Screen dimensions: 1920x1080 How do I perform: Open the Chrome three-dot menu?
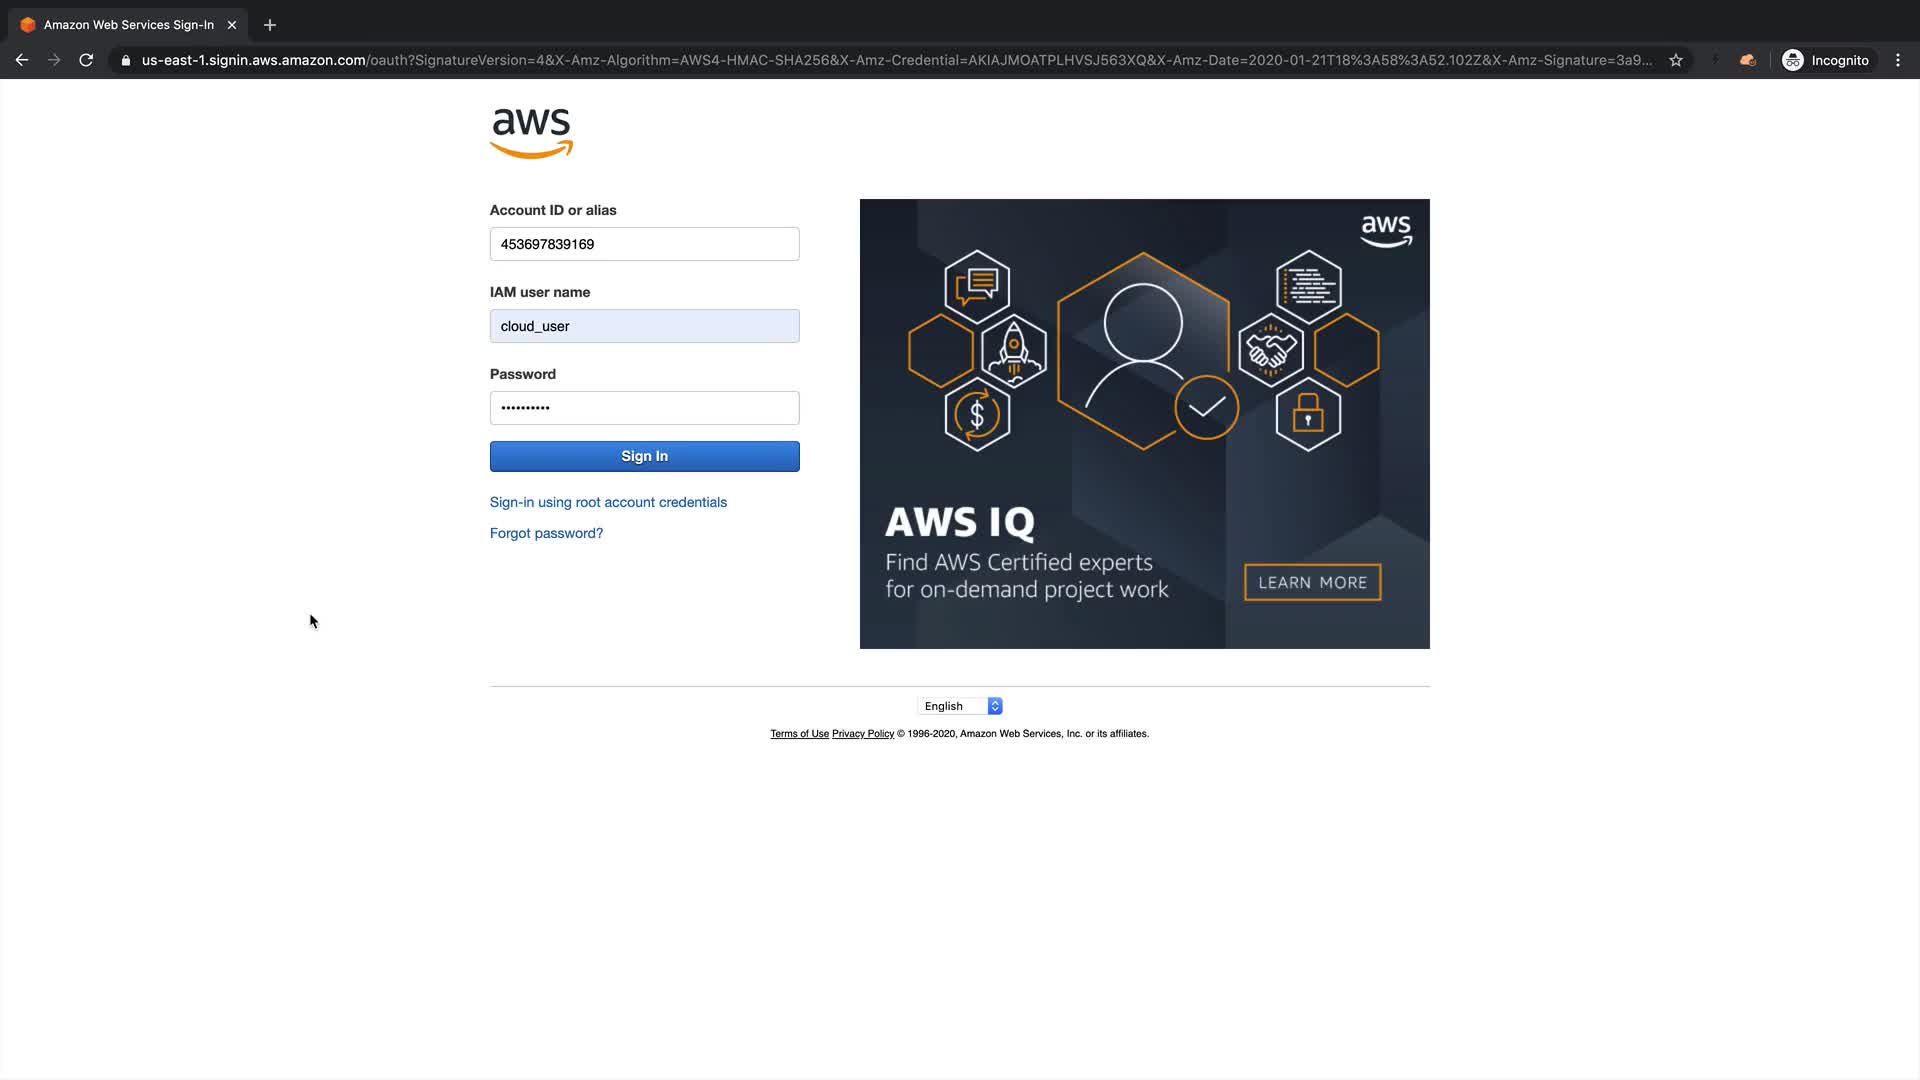point(1898,60)
